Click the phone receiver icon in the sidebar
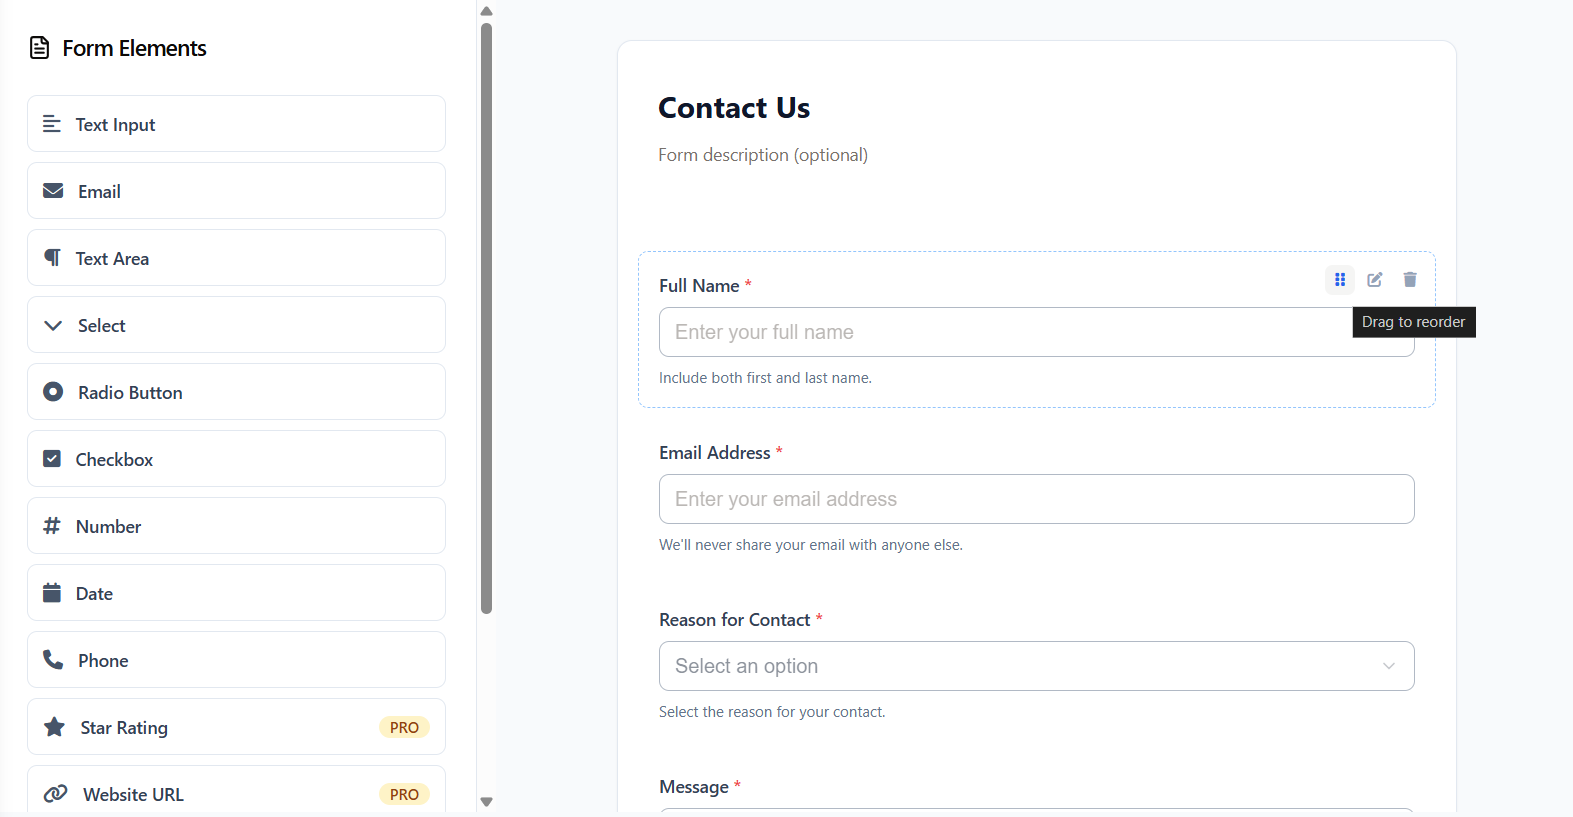 52,659
